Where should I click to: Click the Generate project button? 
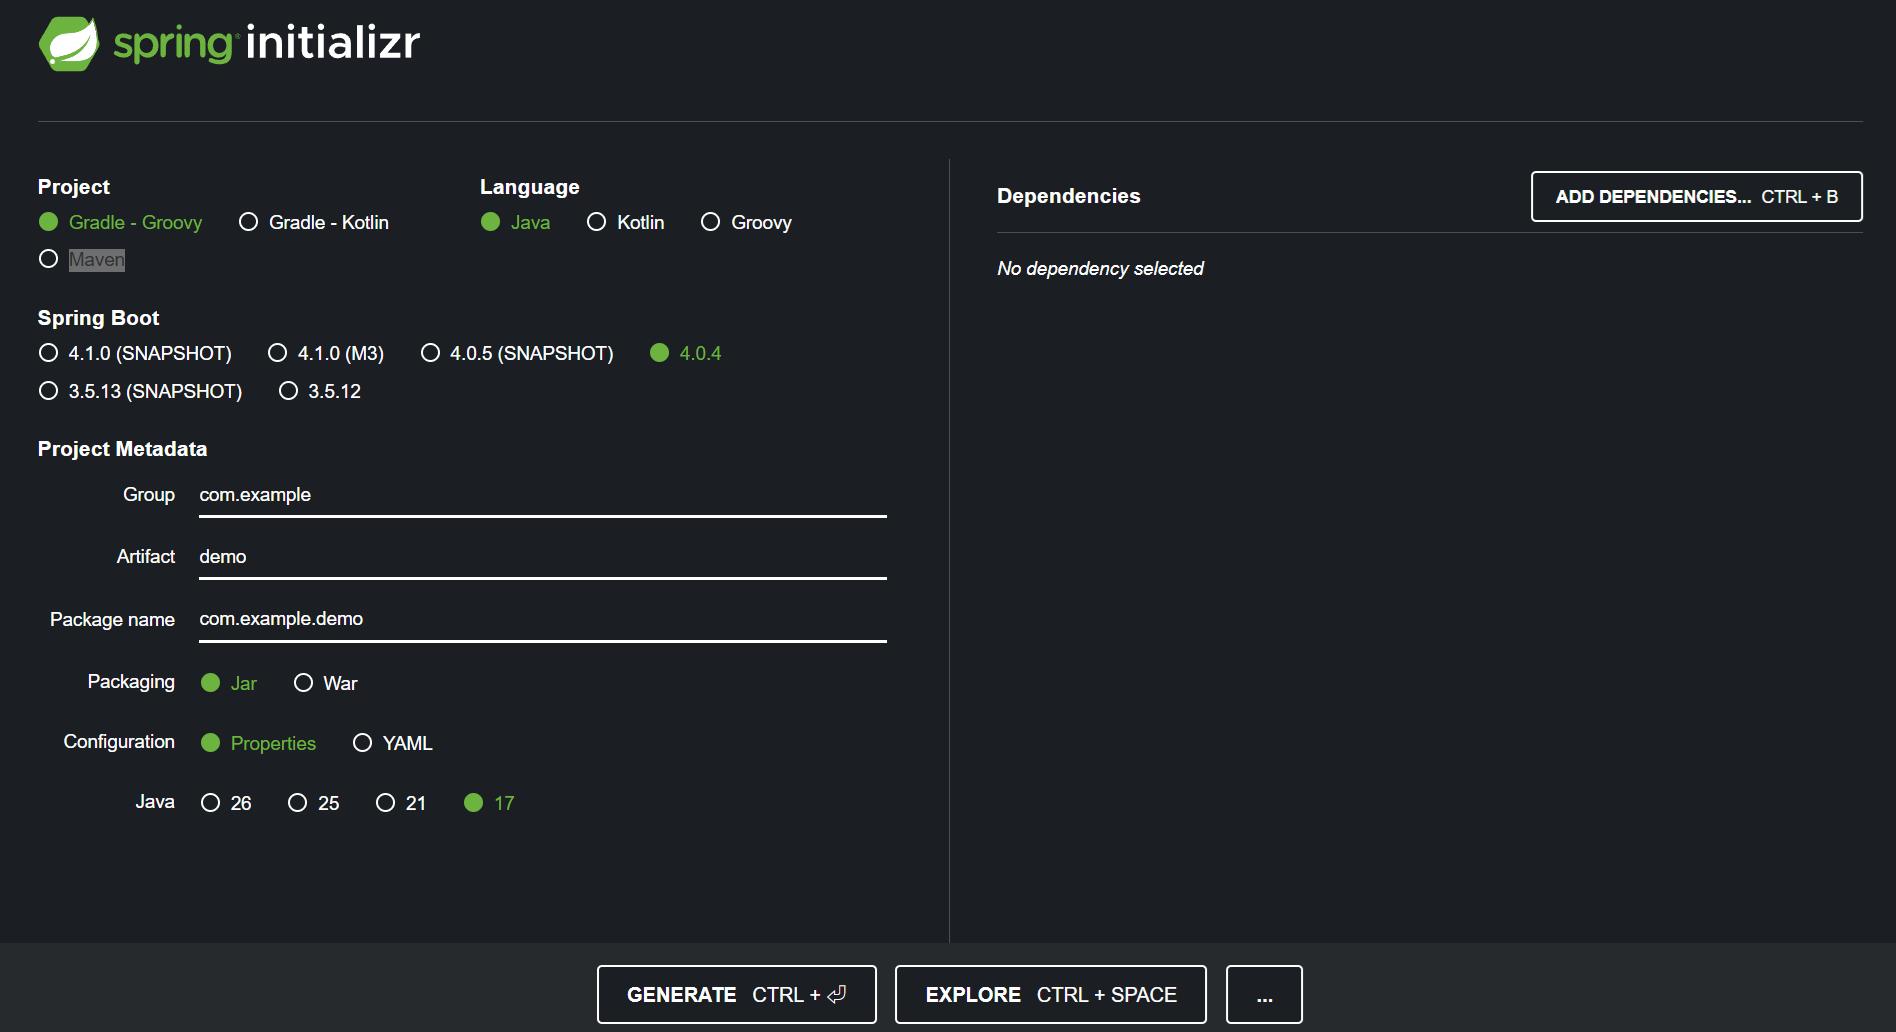coord(737,995)
